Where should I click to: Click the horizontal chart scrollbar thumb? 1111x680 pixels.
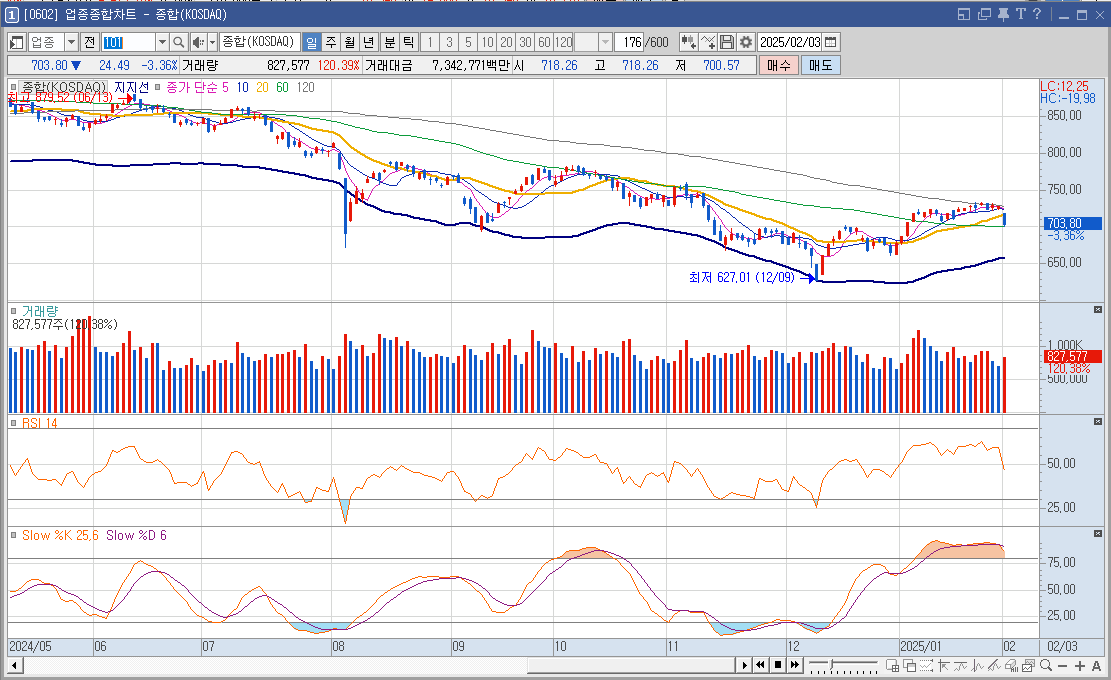point(632,665)
